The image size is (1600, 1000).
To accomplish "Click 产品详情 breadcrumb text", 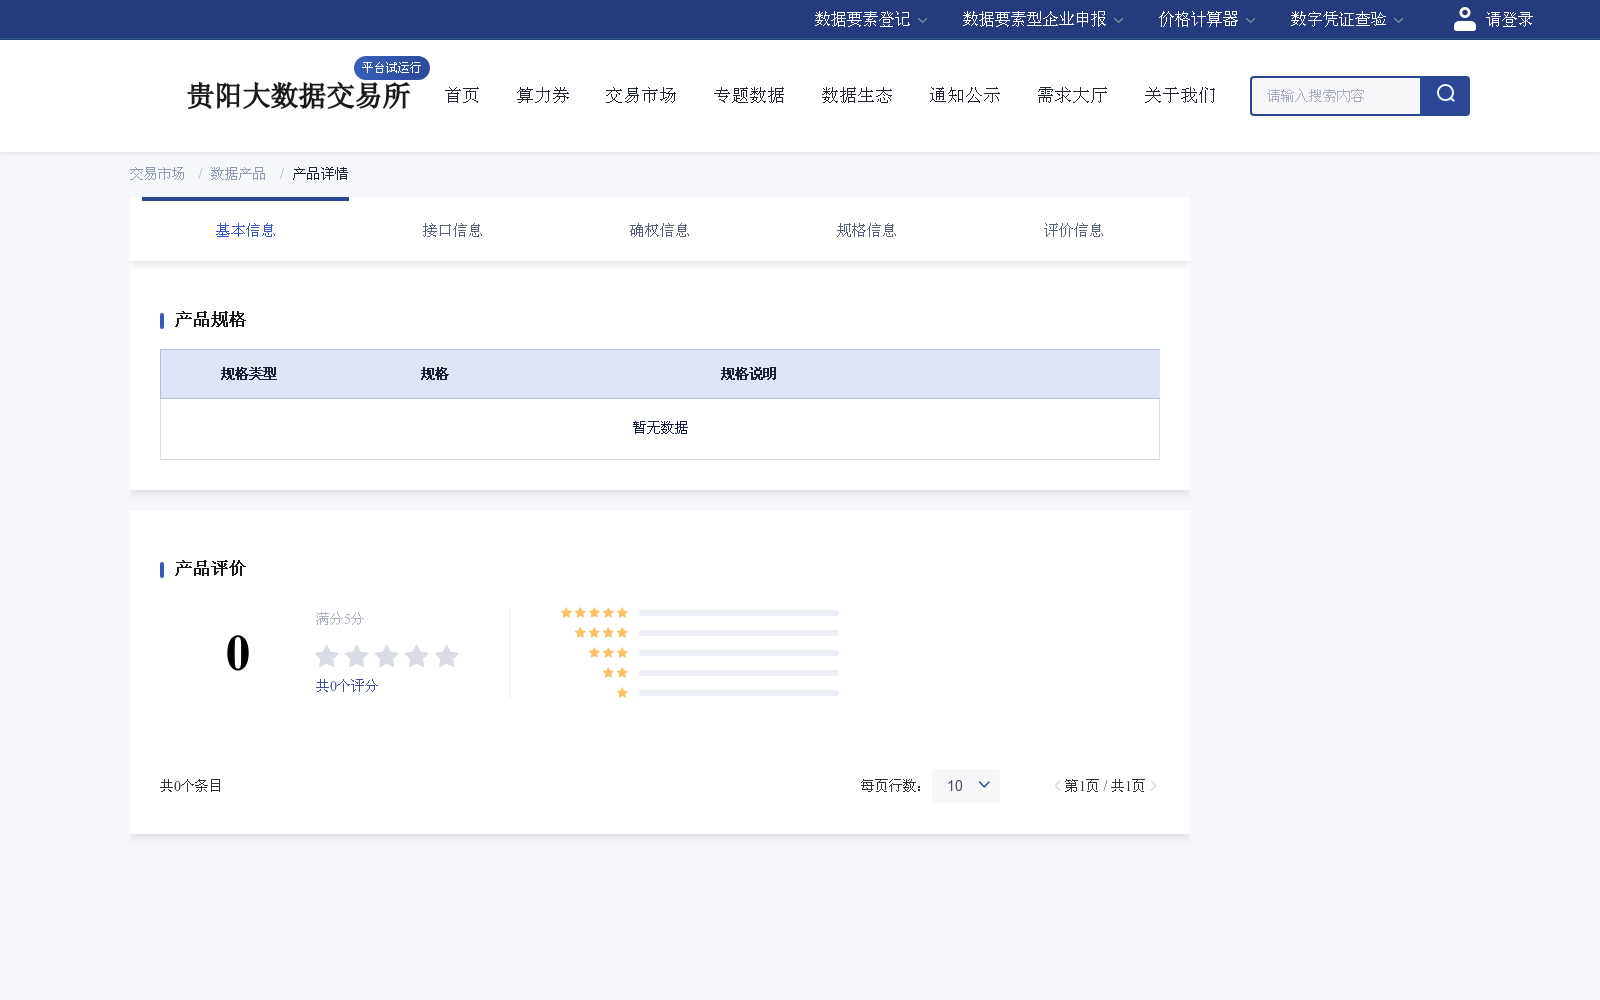I will tap(320, 174).
